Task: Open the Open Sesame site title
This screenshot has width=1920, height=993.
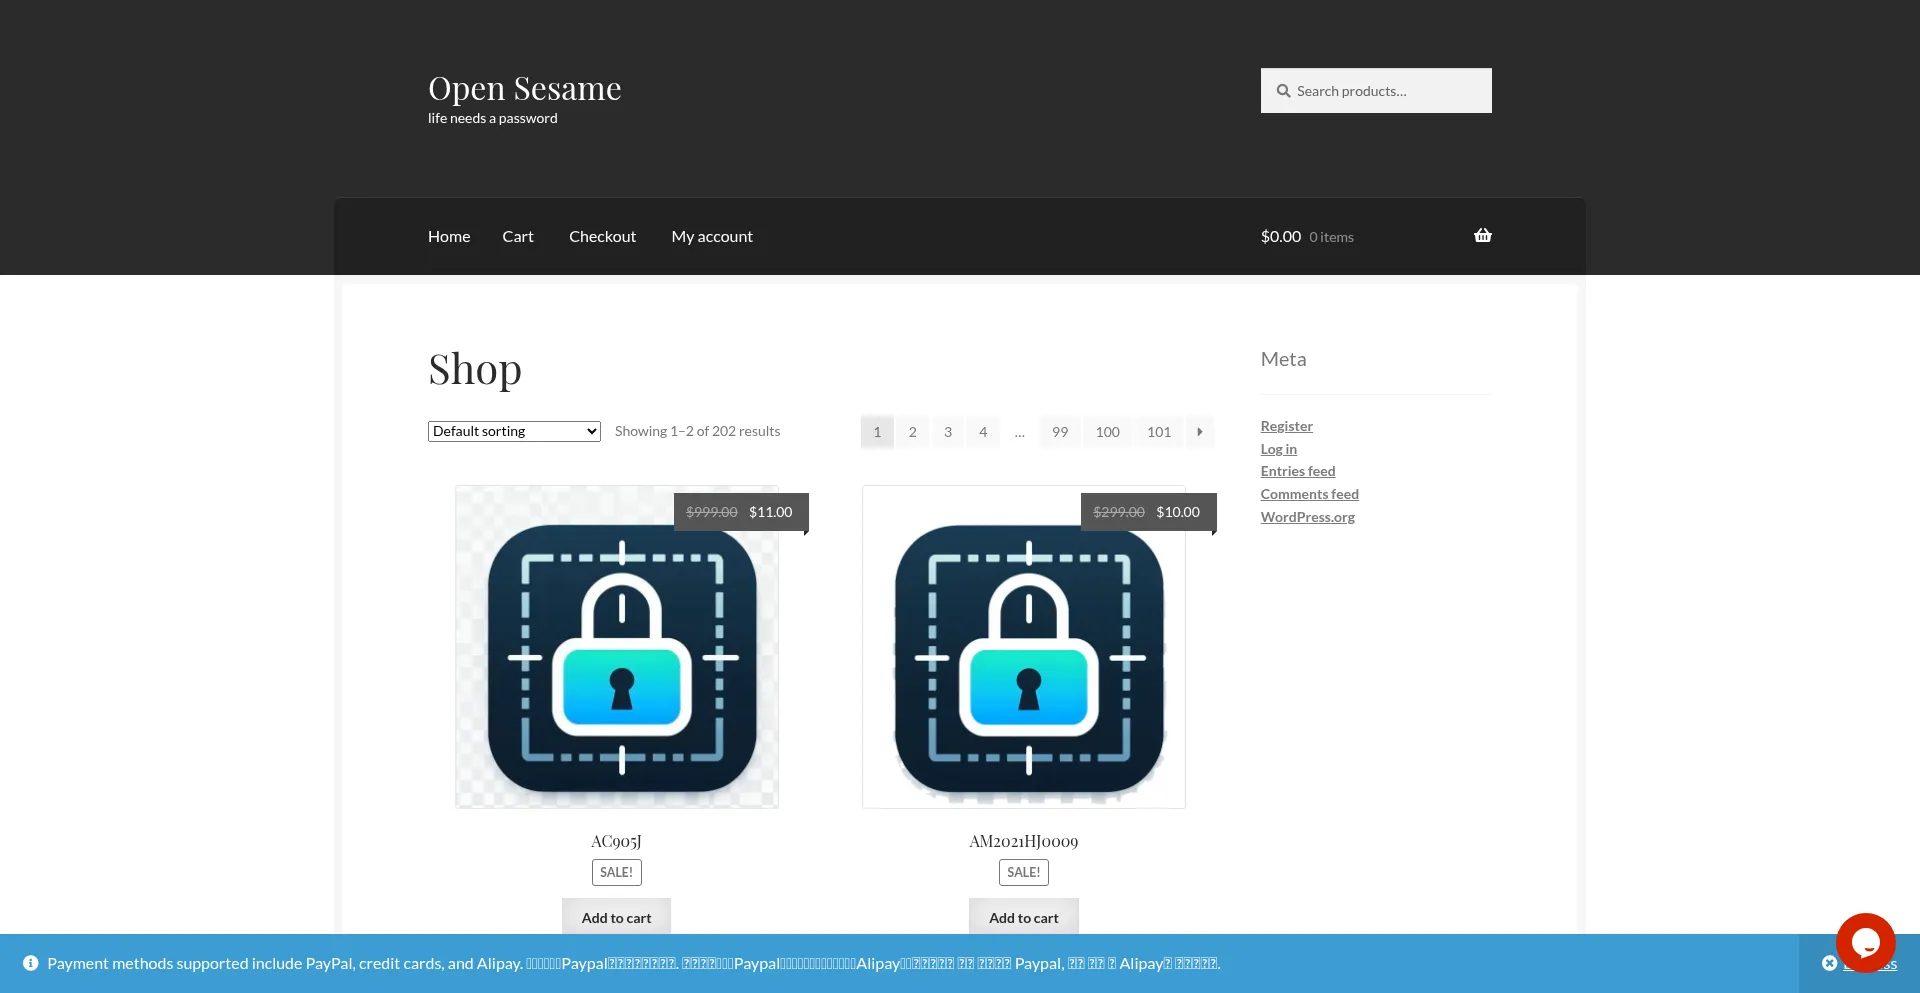Action: pyautogui.click(x=525, y=88)
